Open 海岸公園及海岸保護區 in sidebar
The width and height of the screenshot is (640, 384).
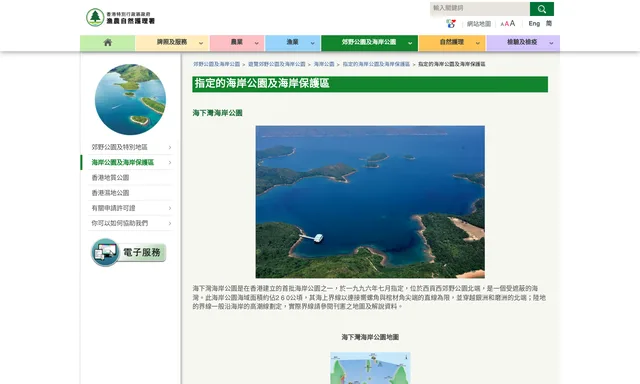pyautogui.click(x=122, y=162)
